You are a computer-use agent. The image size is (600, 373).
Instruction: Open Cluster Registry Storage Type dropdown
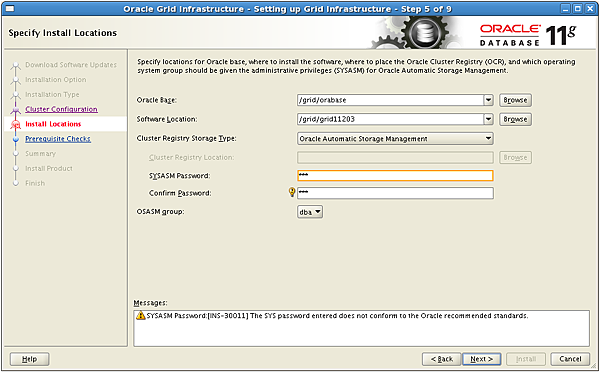[x=395, y=138]
